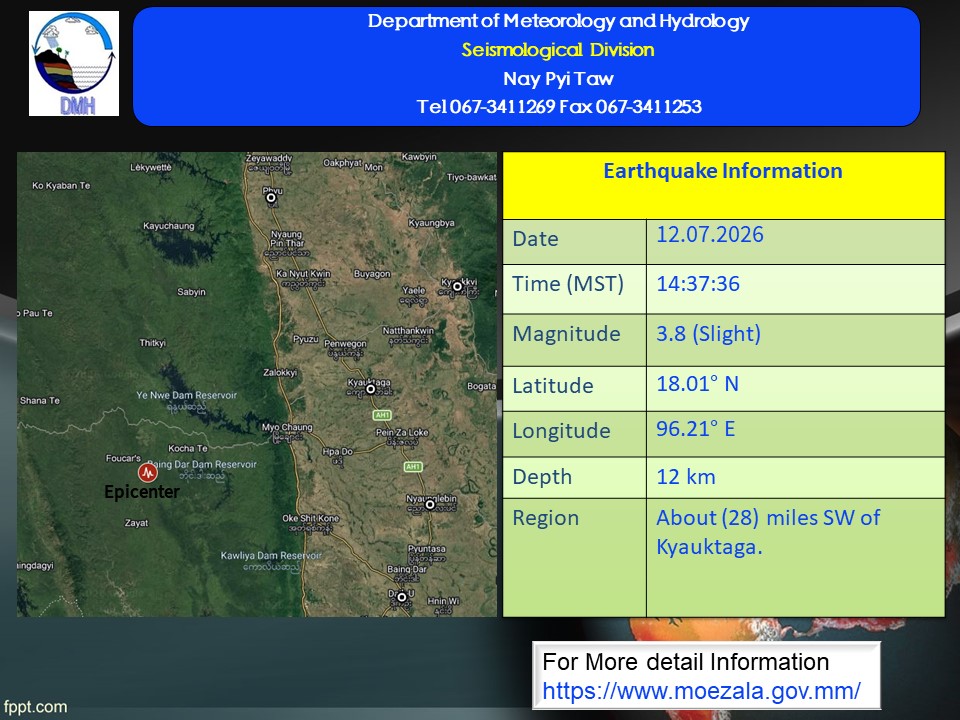This screenshot has width=960, height=720.
Task: Click 'Department of Meteorology and Hydrology' title
Action: tap(558, 21)
